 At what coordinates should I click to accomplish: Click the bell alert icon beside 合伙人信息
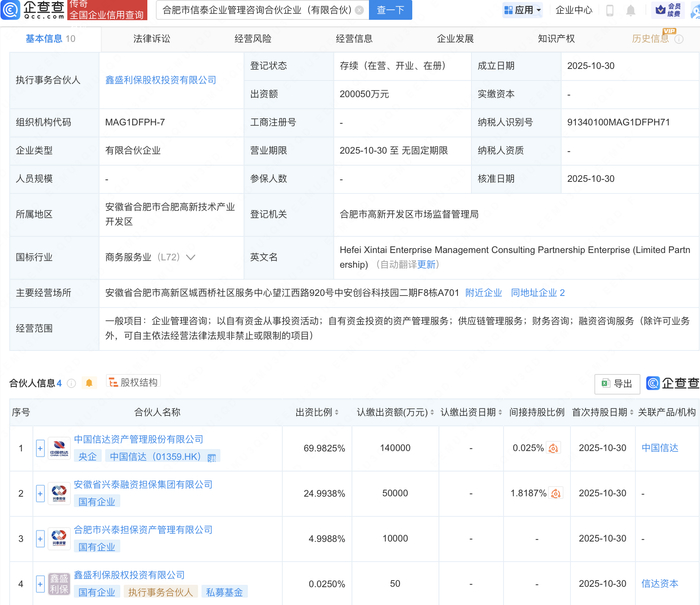89,383
